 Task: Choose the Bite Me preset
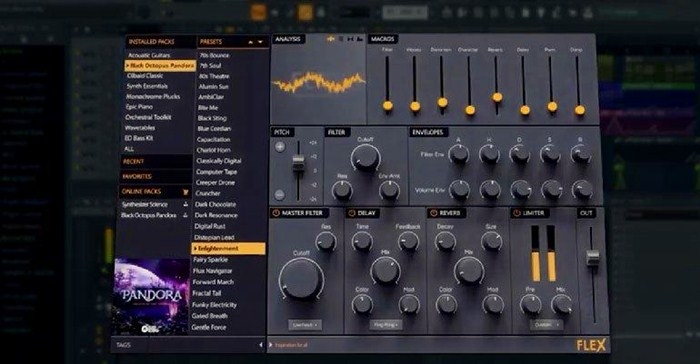pyautogui.click(x=208, y=108)
